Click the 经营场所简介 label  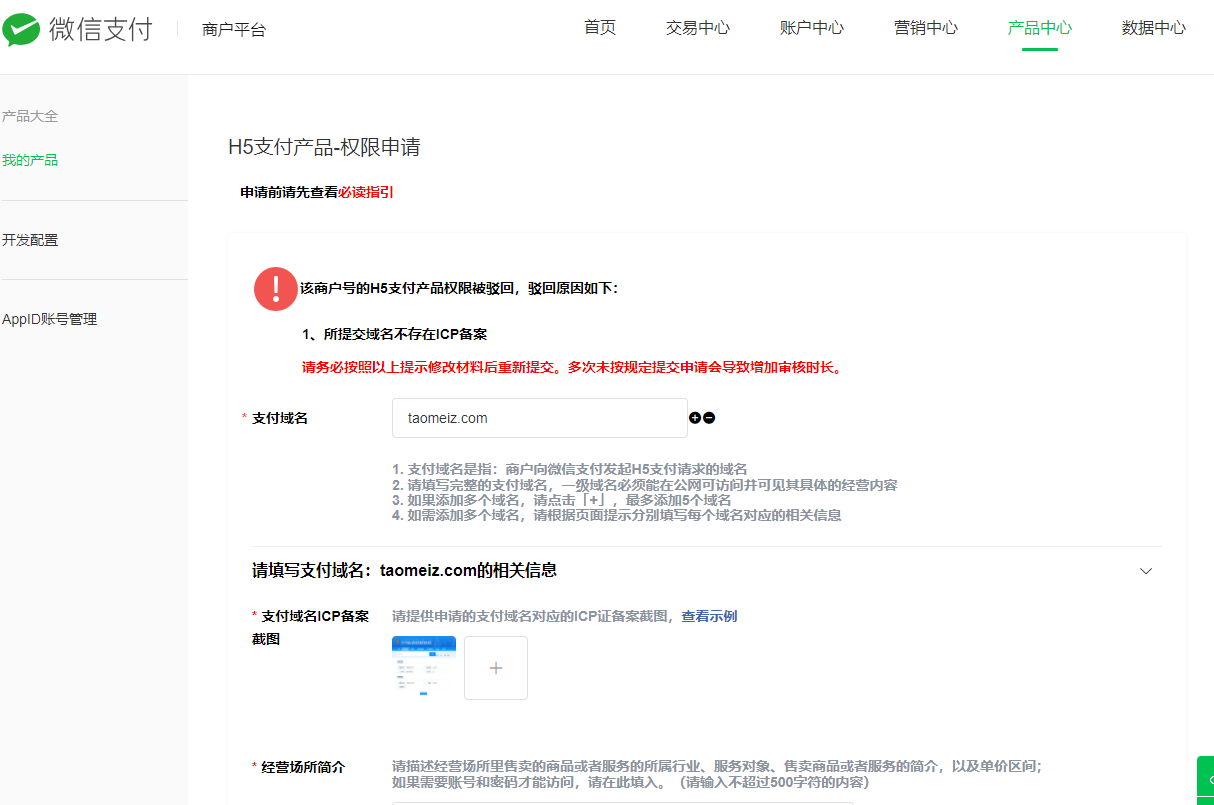coord(303,767)
